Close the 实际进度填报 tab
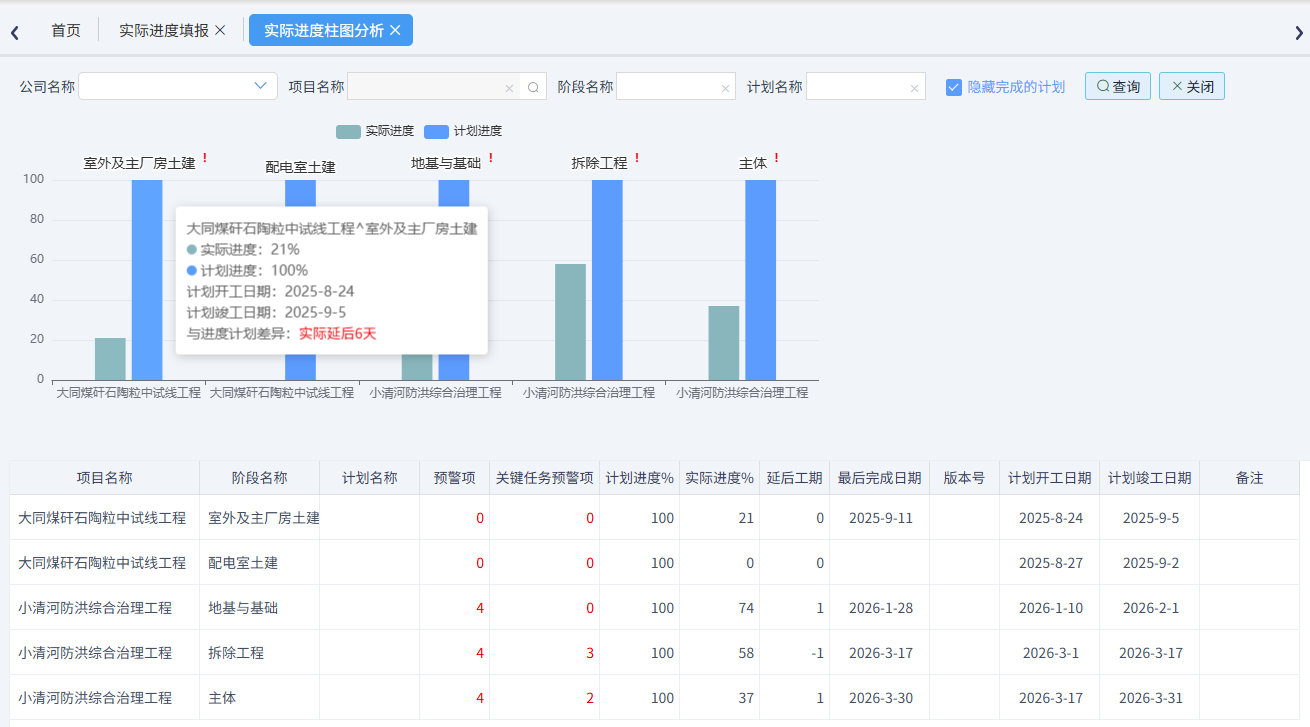Image resolution: width=1310 pixels, height=727 pixels. coord(220,30)
